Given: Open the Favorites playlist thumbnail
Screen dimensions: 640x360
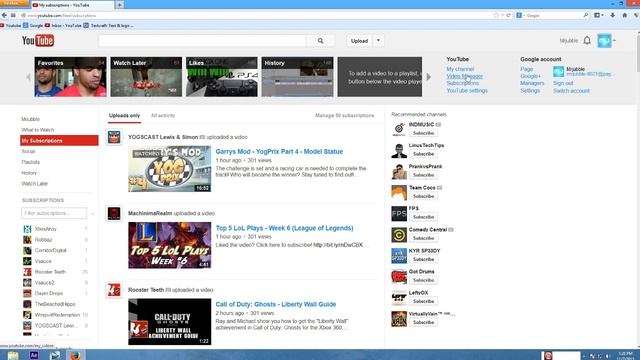Looking at the screenshot, I should [70, 77].
